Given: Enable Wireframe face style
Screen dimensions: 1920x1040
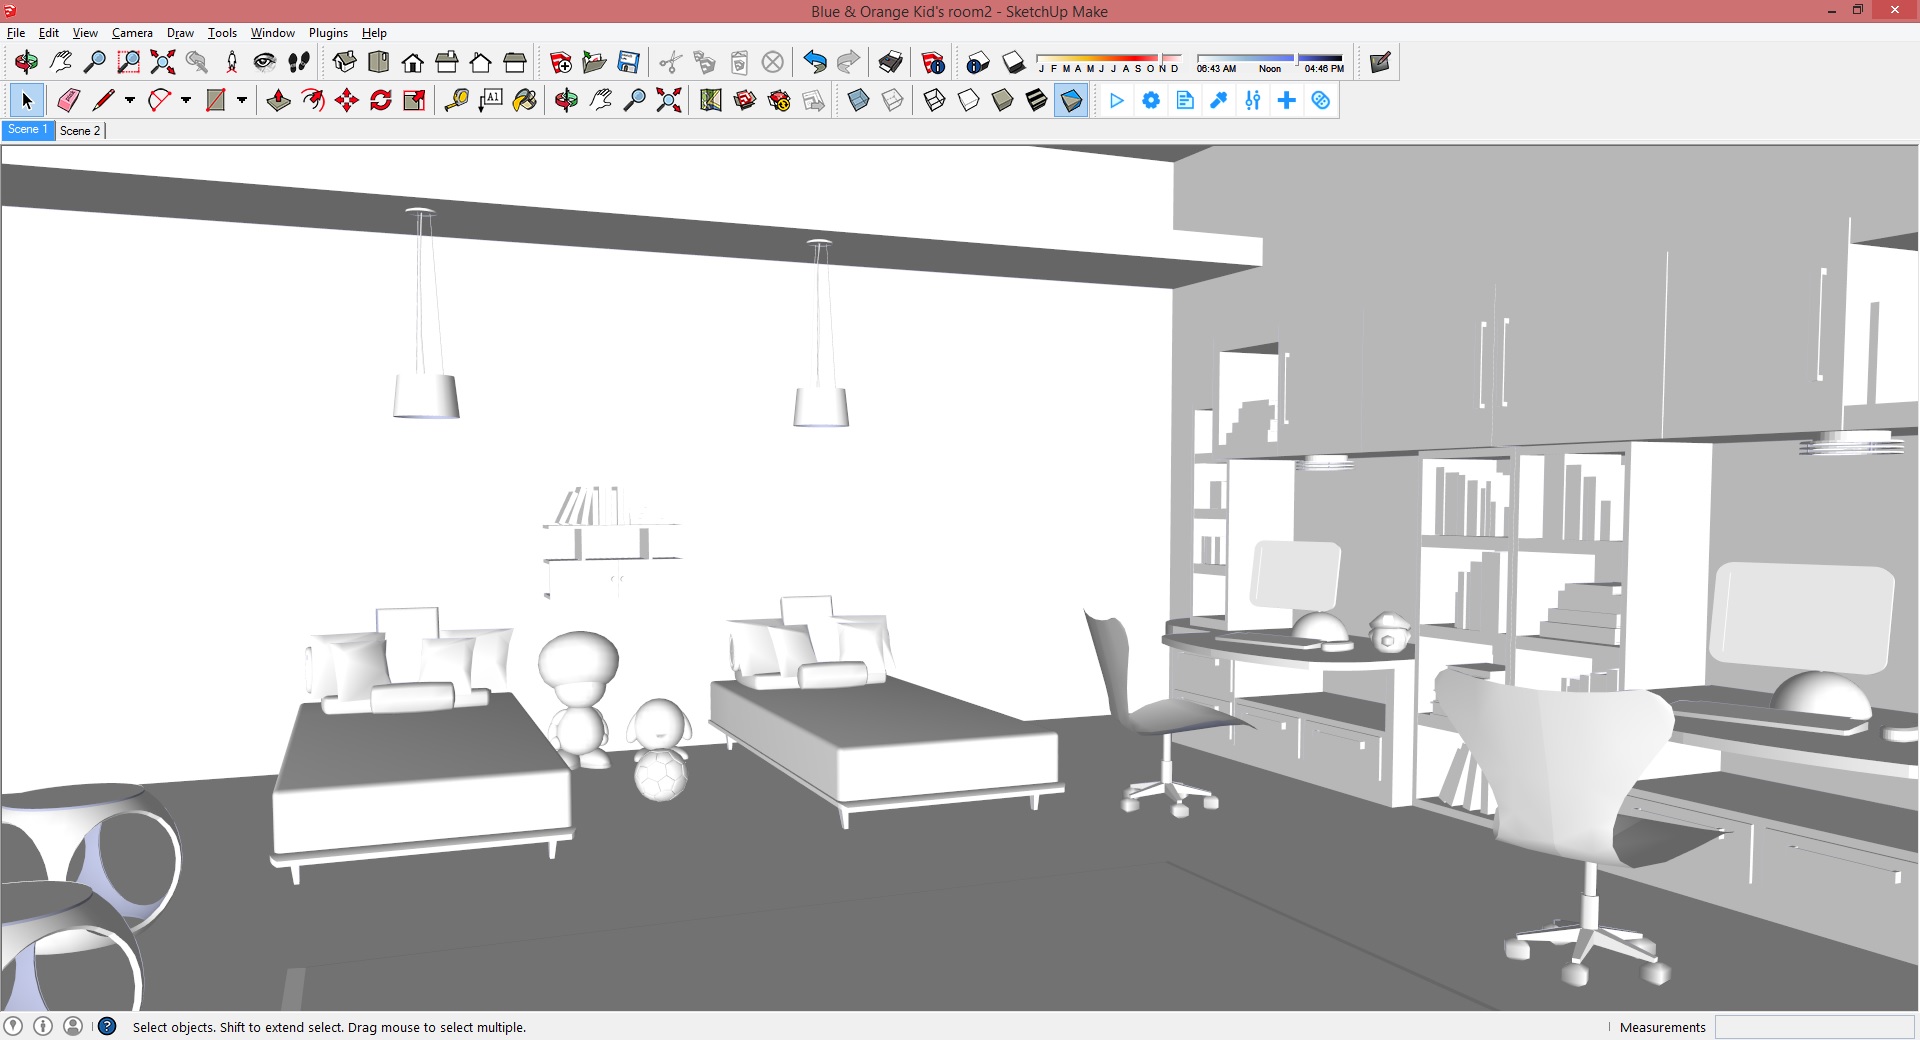Looking at the screenshot, I should point(935,100).
